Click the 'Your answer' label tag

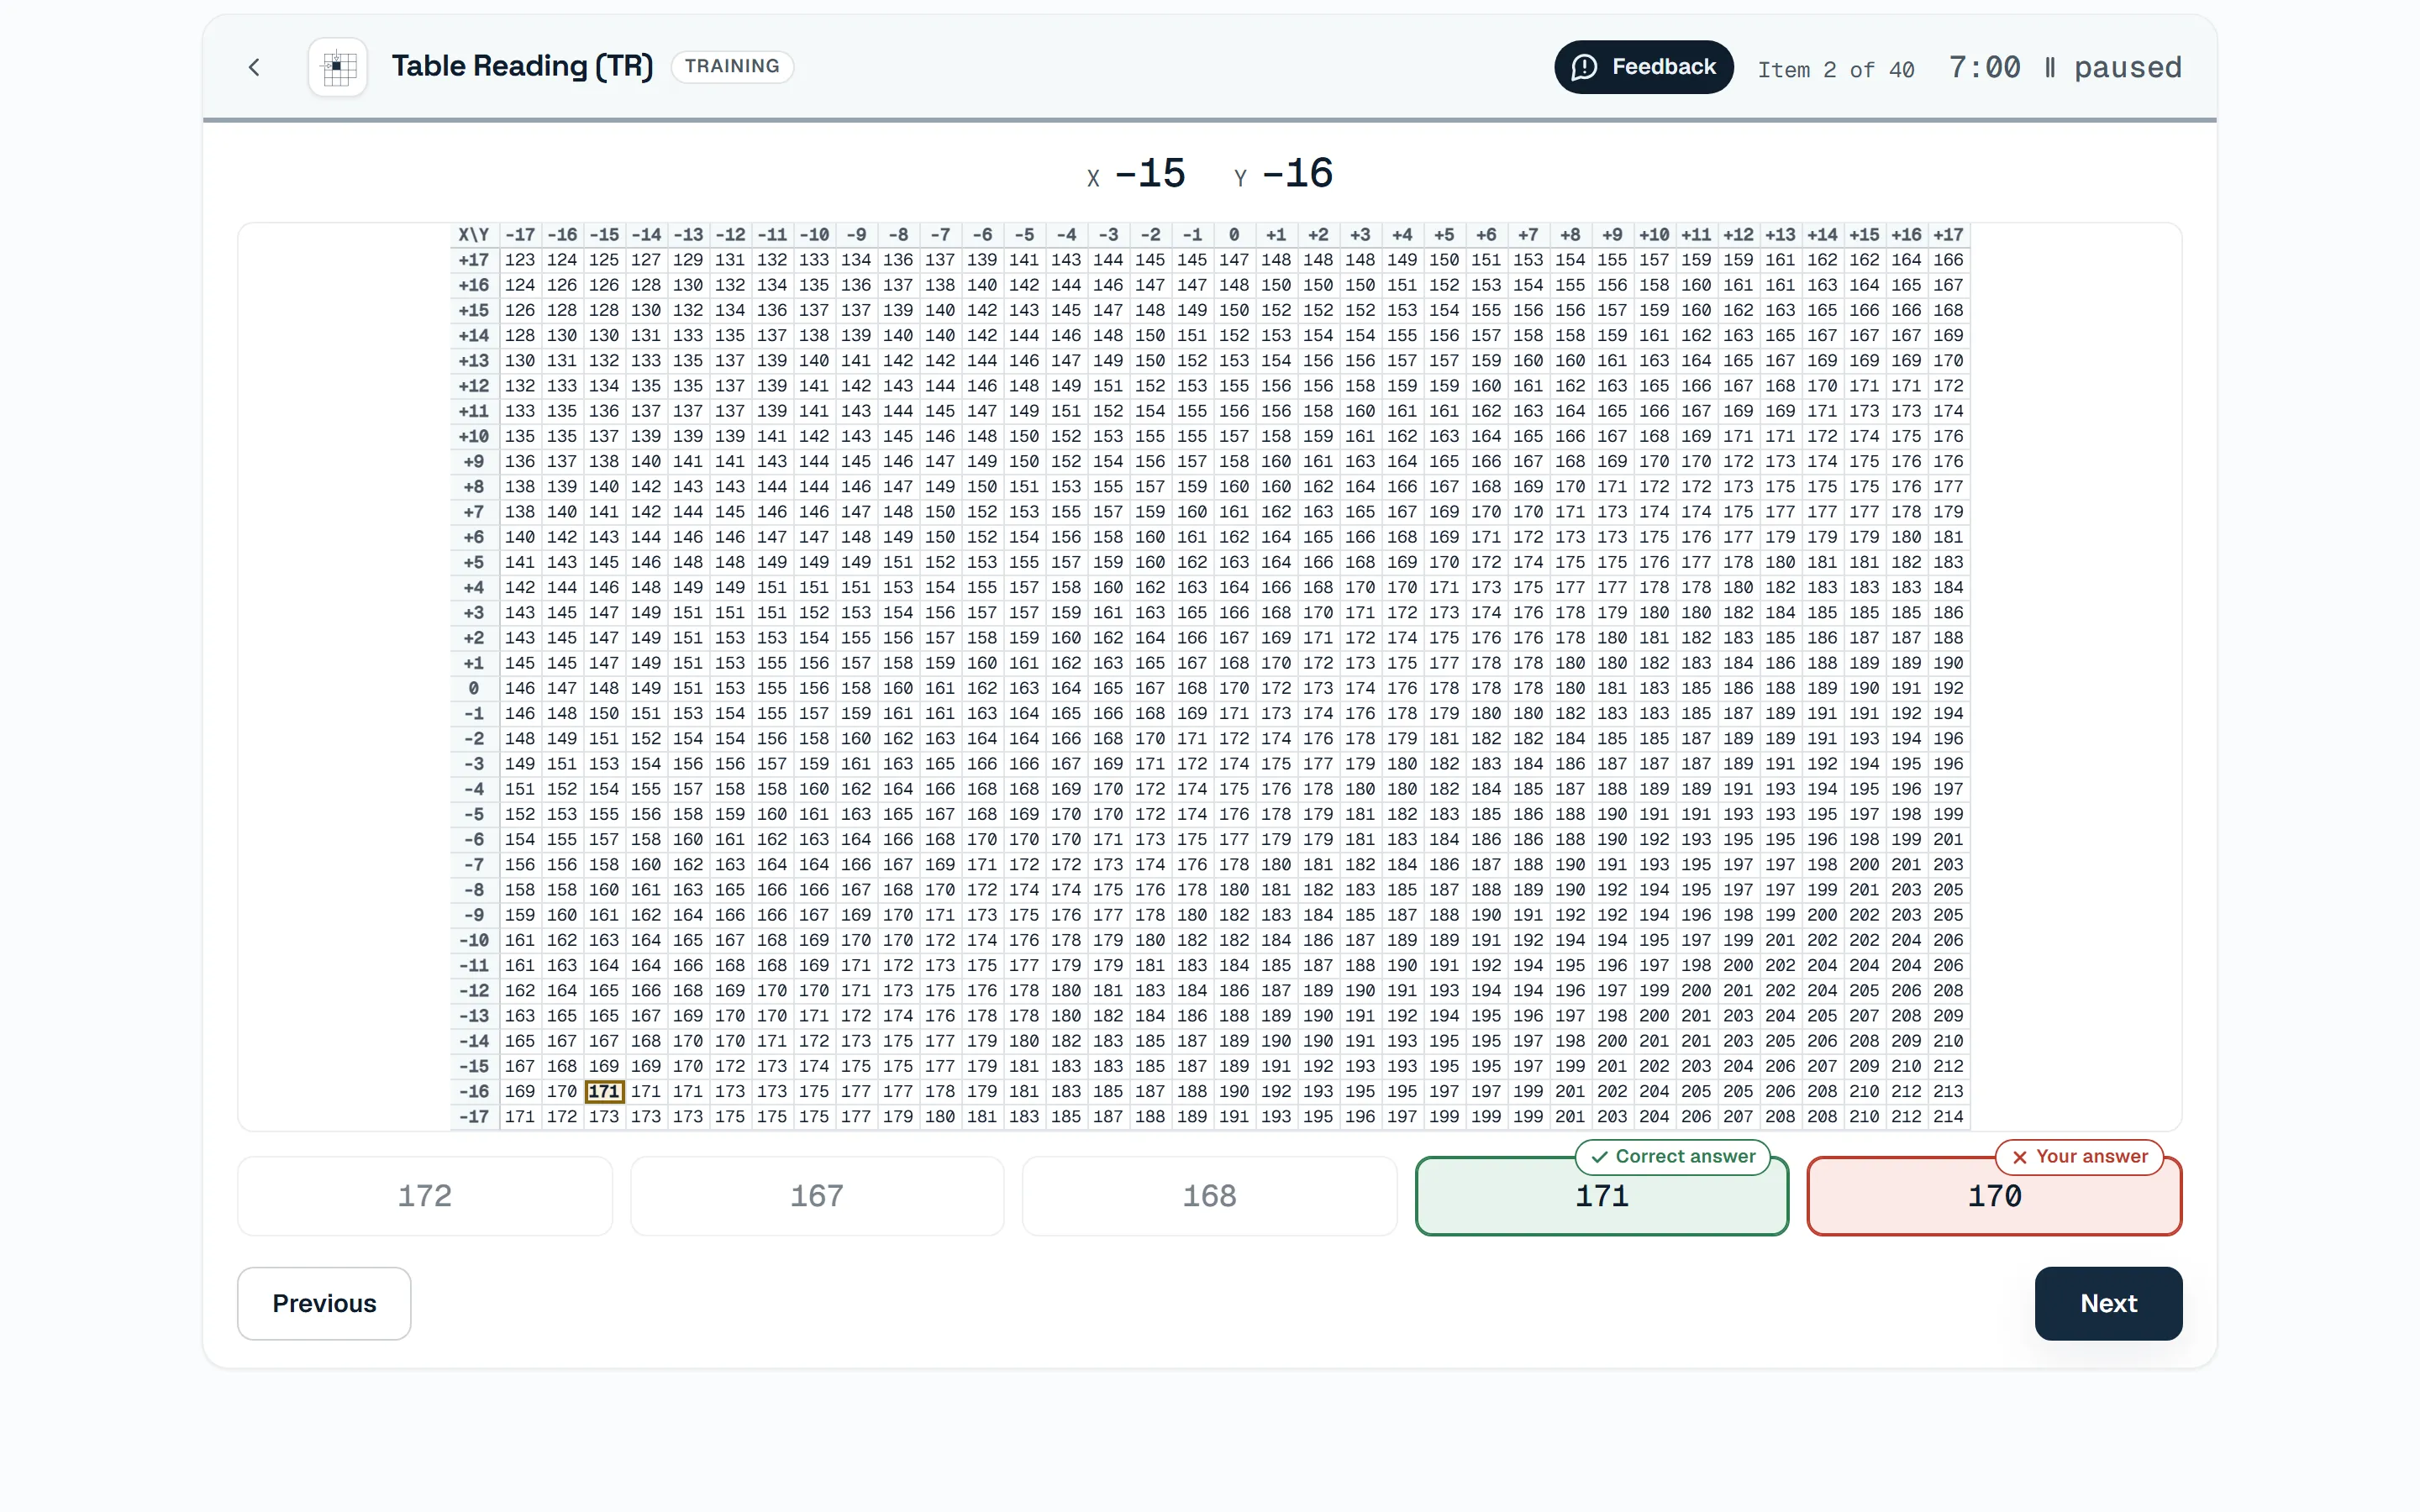(2080, 1156)
